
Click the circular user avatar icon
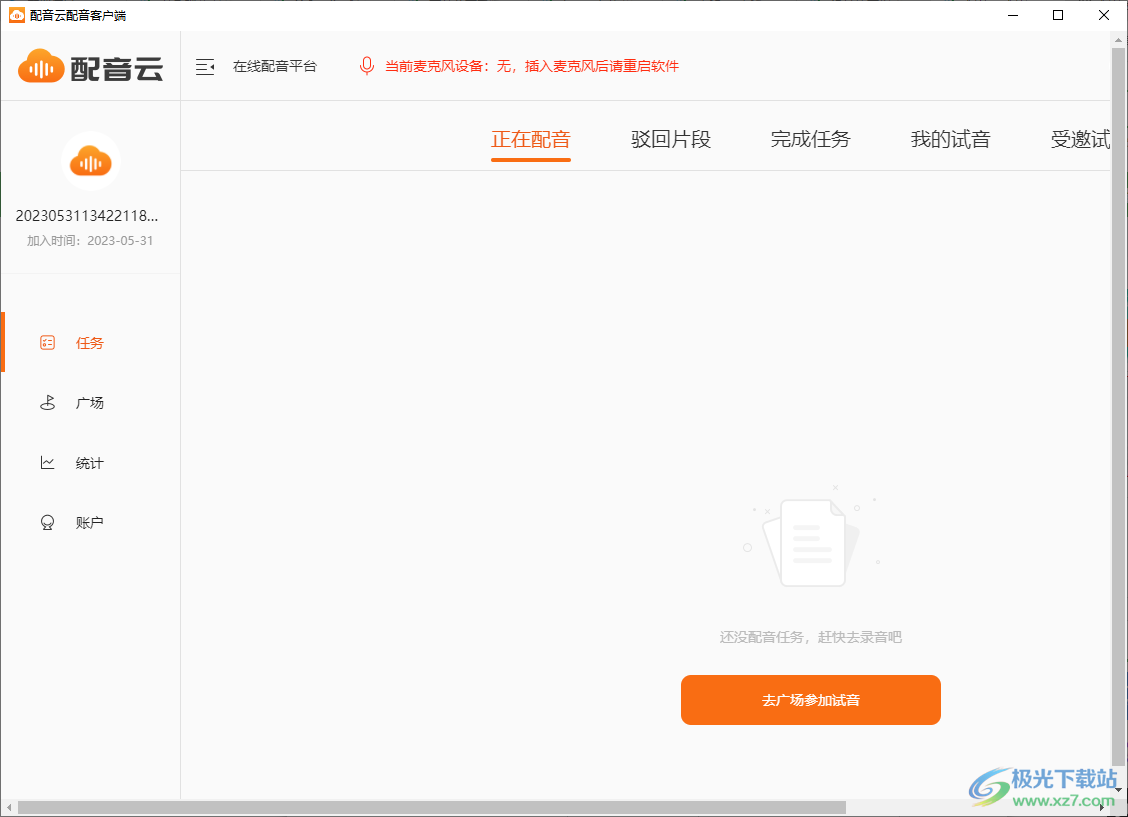[90, 160]
